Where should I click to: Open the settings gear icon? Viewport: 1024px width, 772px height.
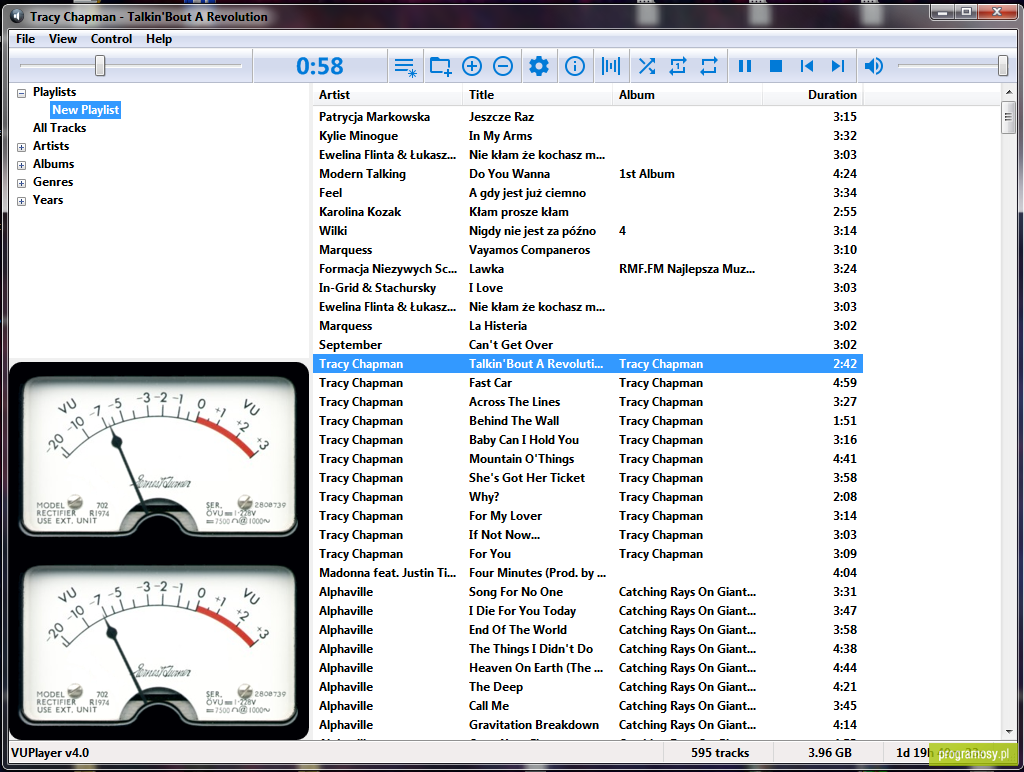pyautogui.click(x=539, y=66)
